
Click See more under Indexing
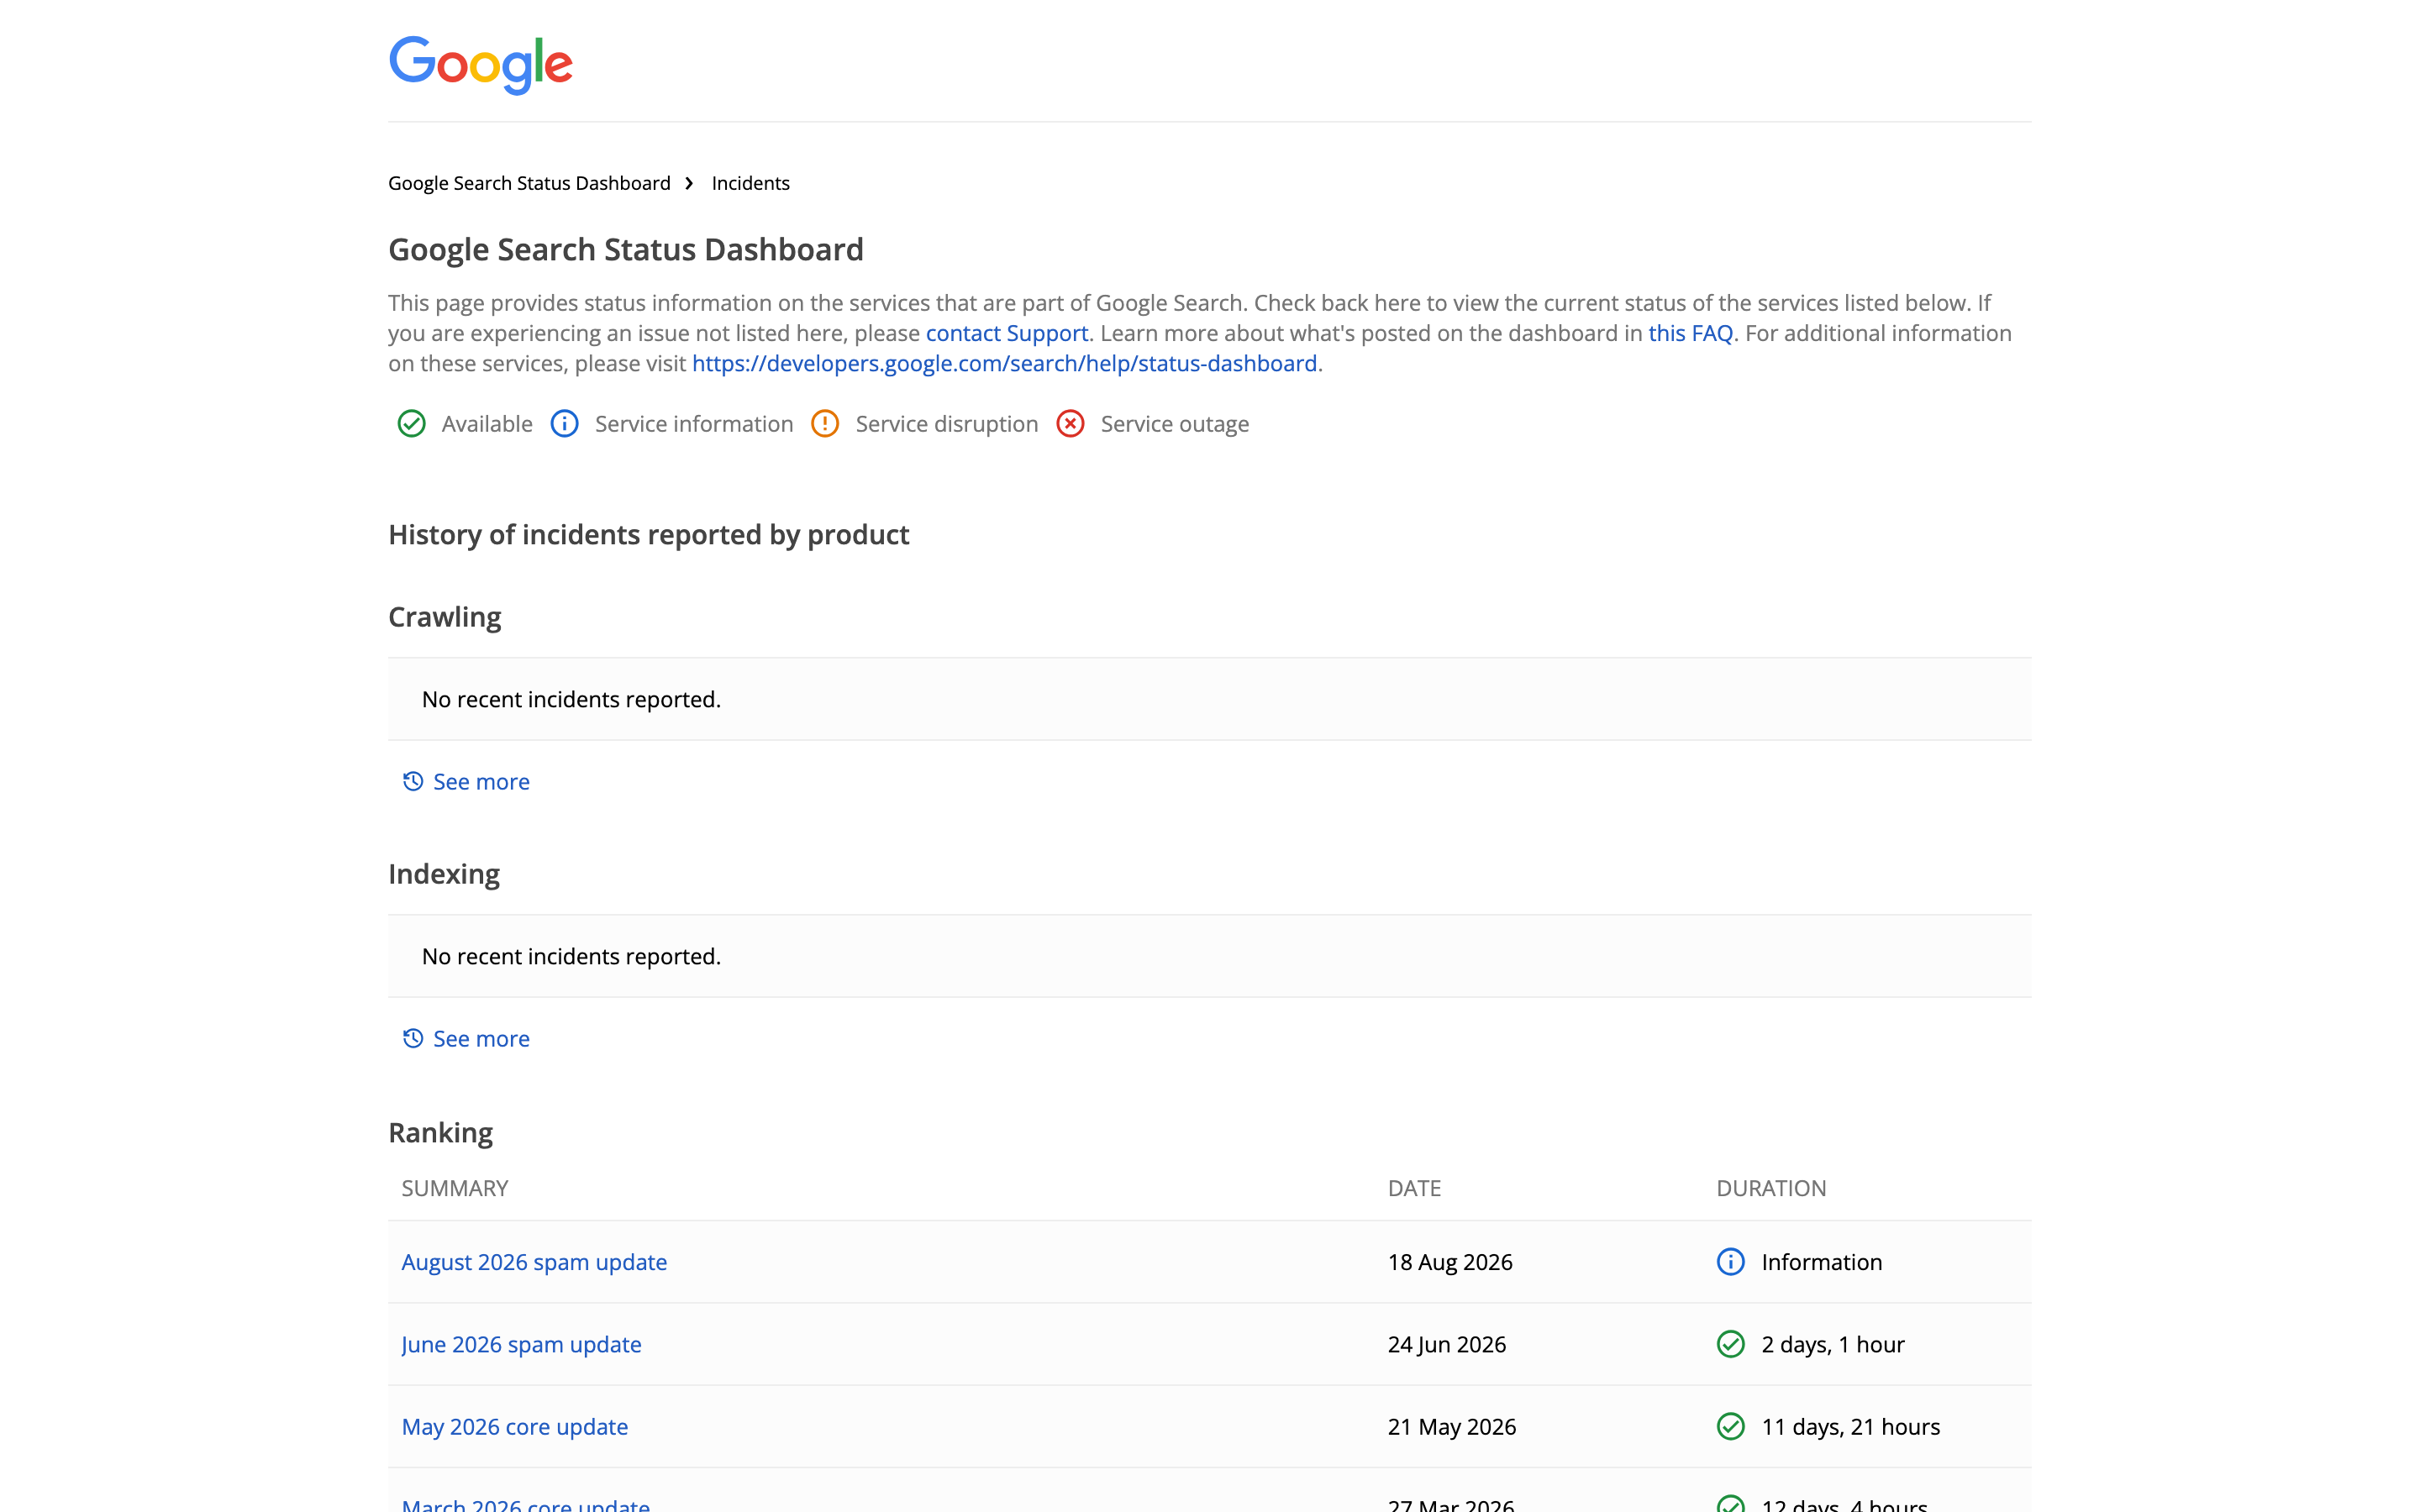[x=481, y=1039]
